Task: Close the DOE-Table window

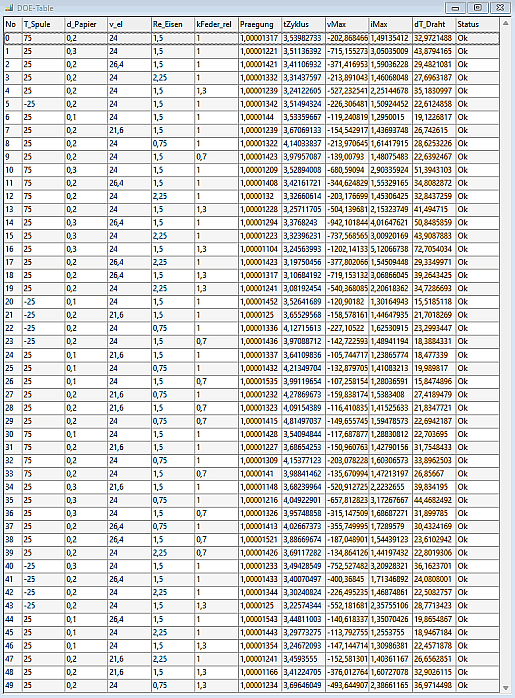Action: pyautogui.click(x=500, y=8)
